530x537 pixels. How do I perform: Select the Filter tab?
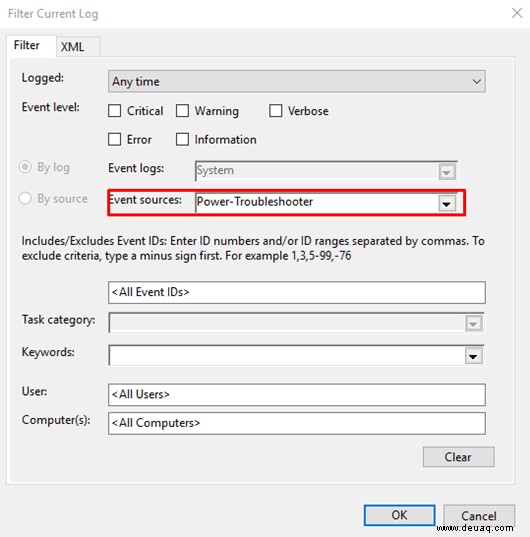pyautogui.click(x=27, y=45)
